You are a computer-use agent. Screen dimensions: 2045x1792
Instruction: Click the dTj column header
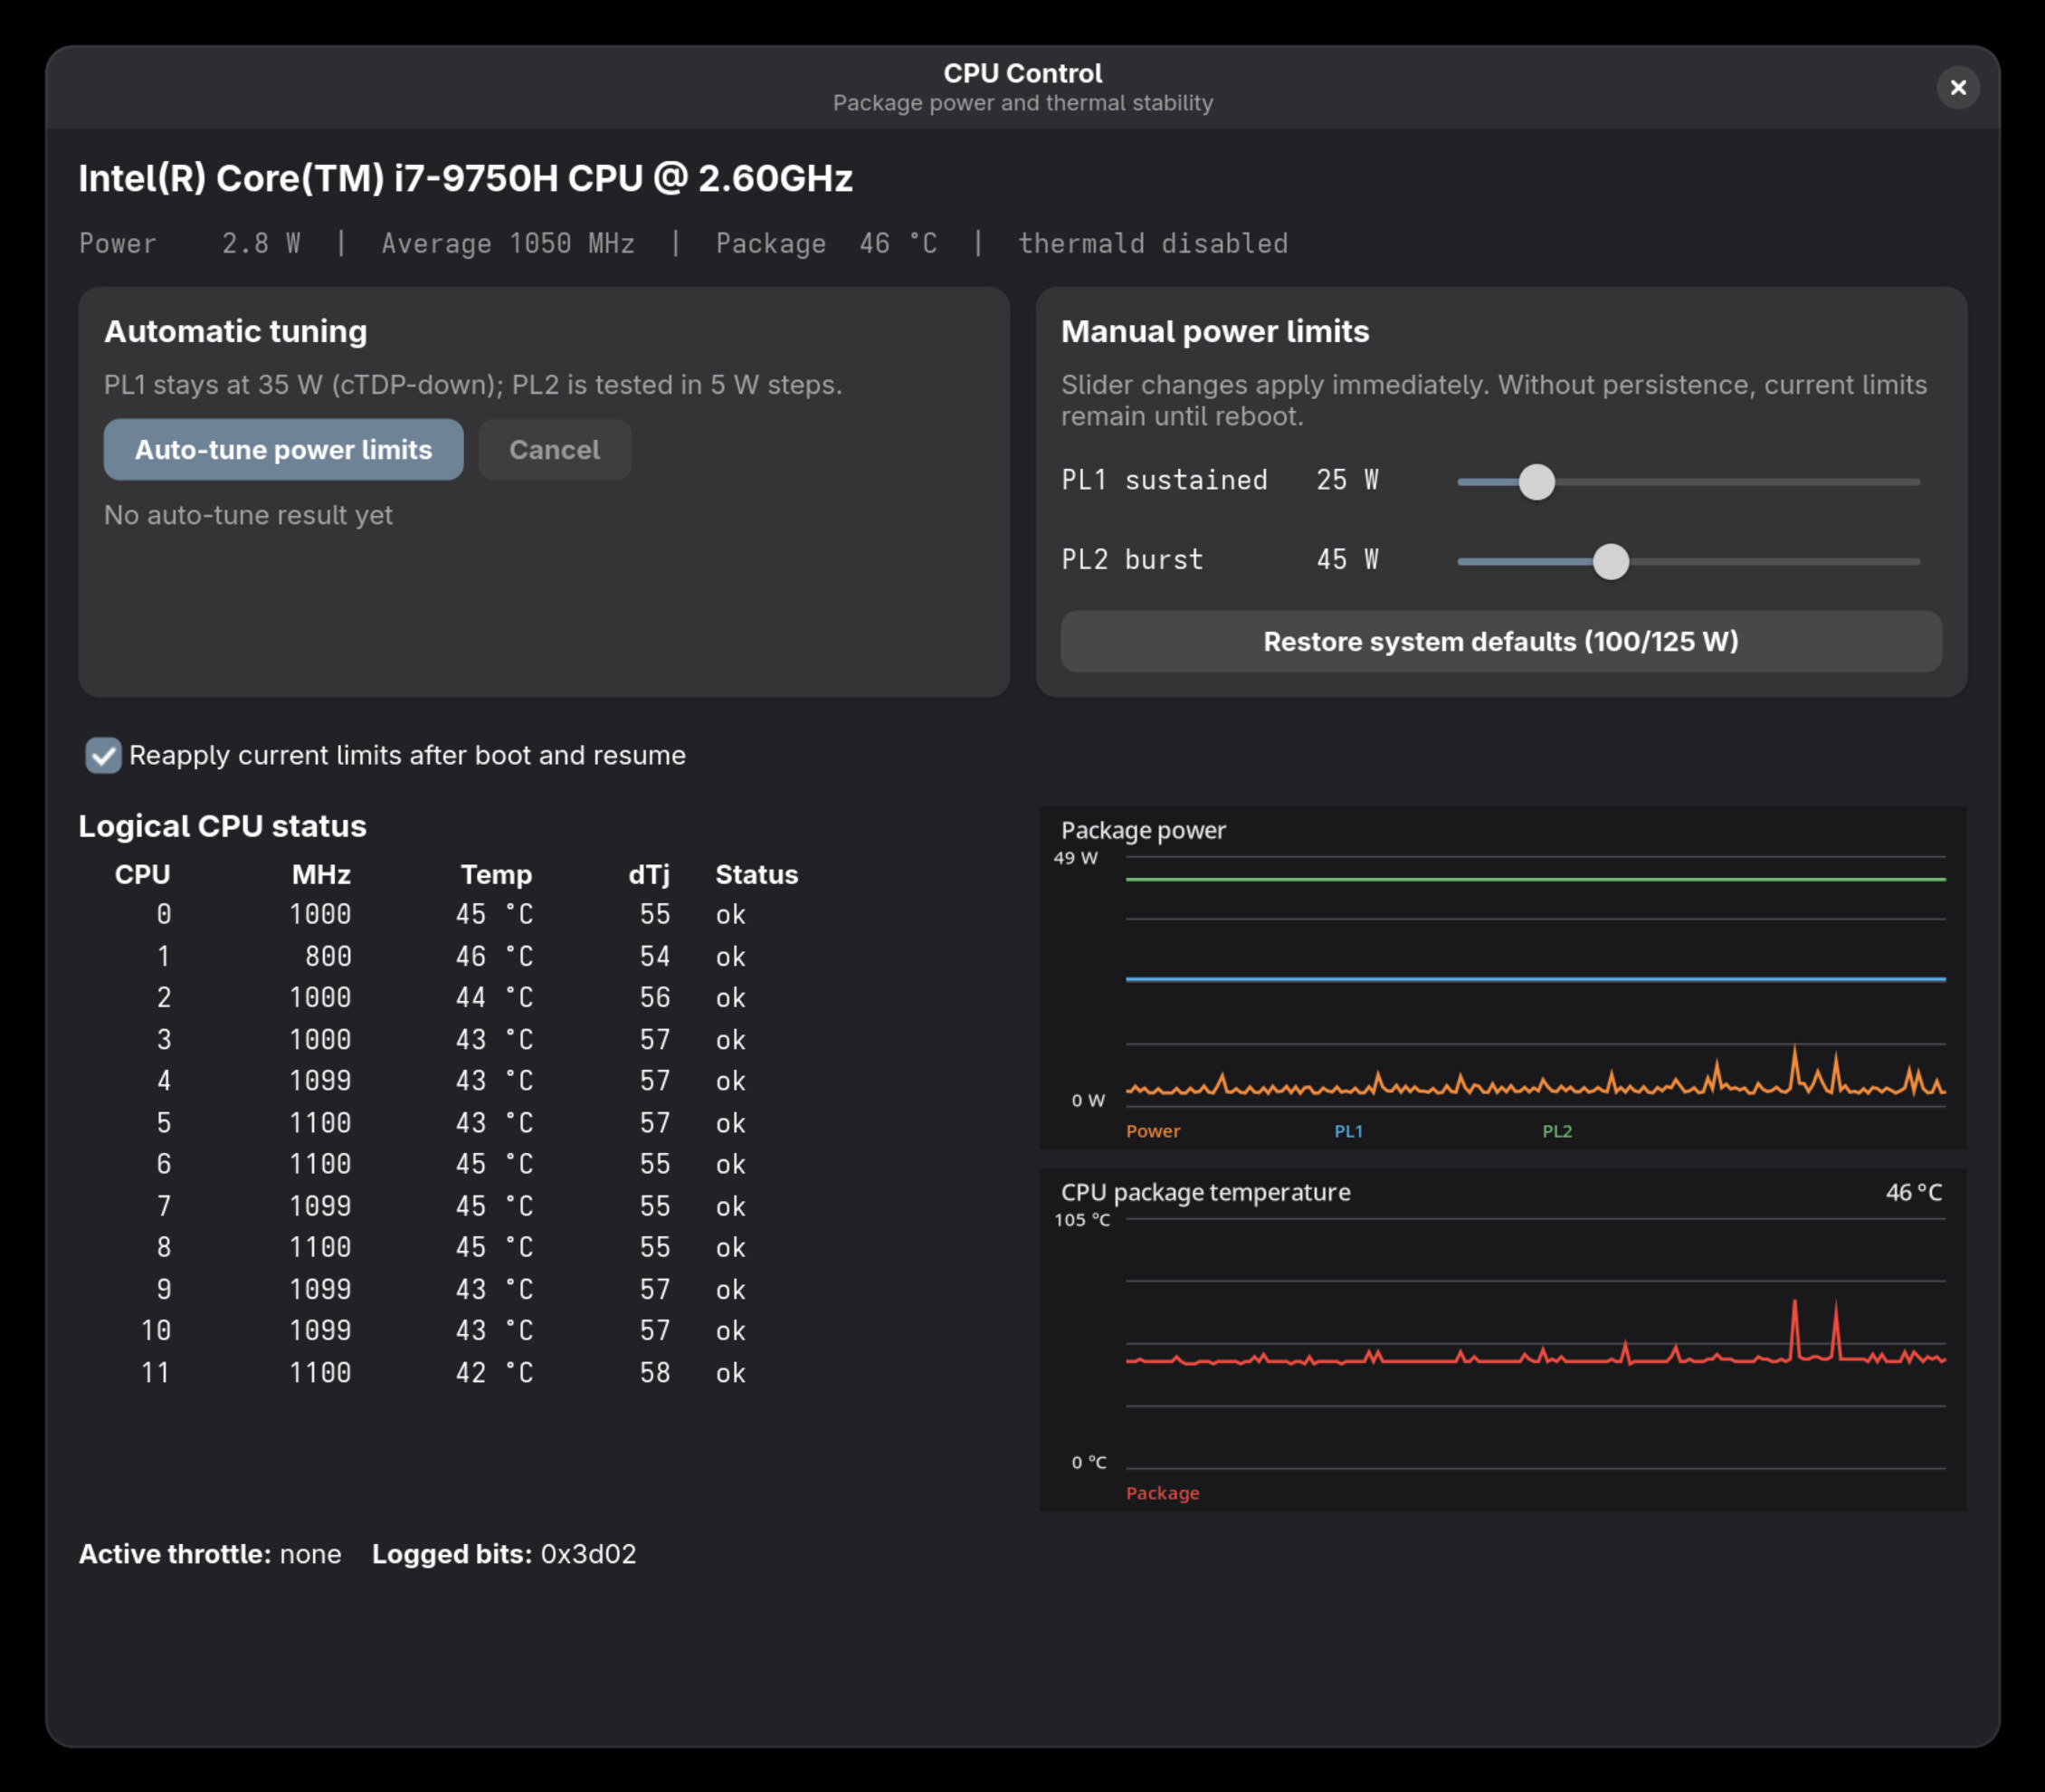[x=649, y=874]
